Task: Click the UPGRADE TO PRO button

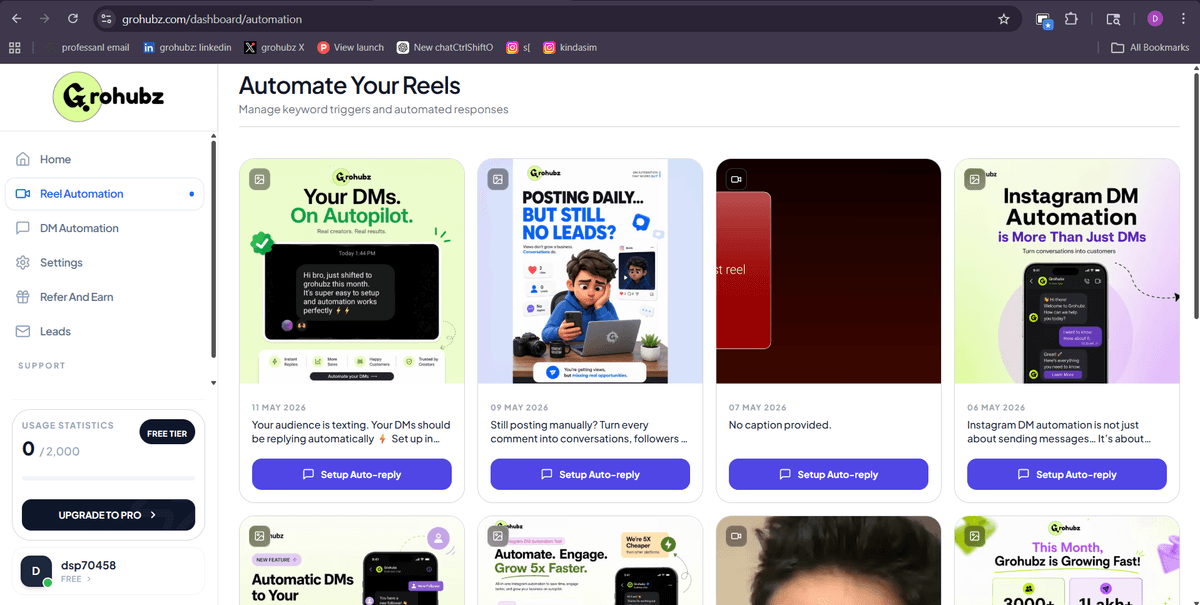Action: [108, 515]
